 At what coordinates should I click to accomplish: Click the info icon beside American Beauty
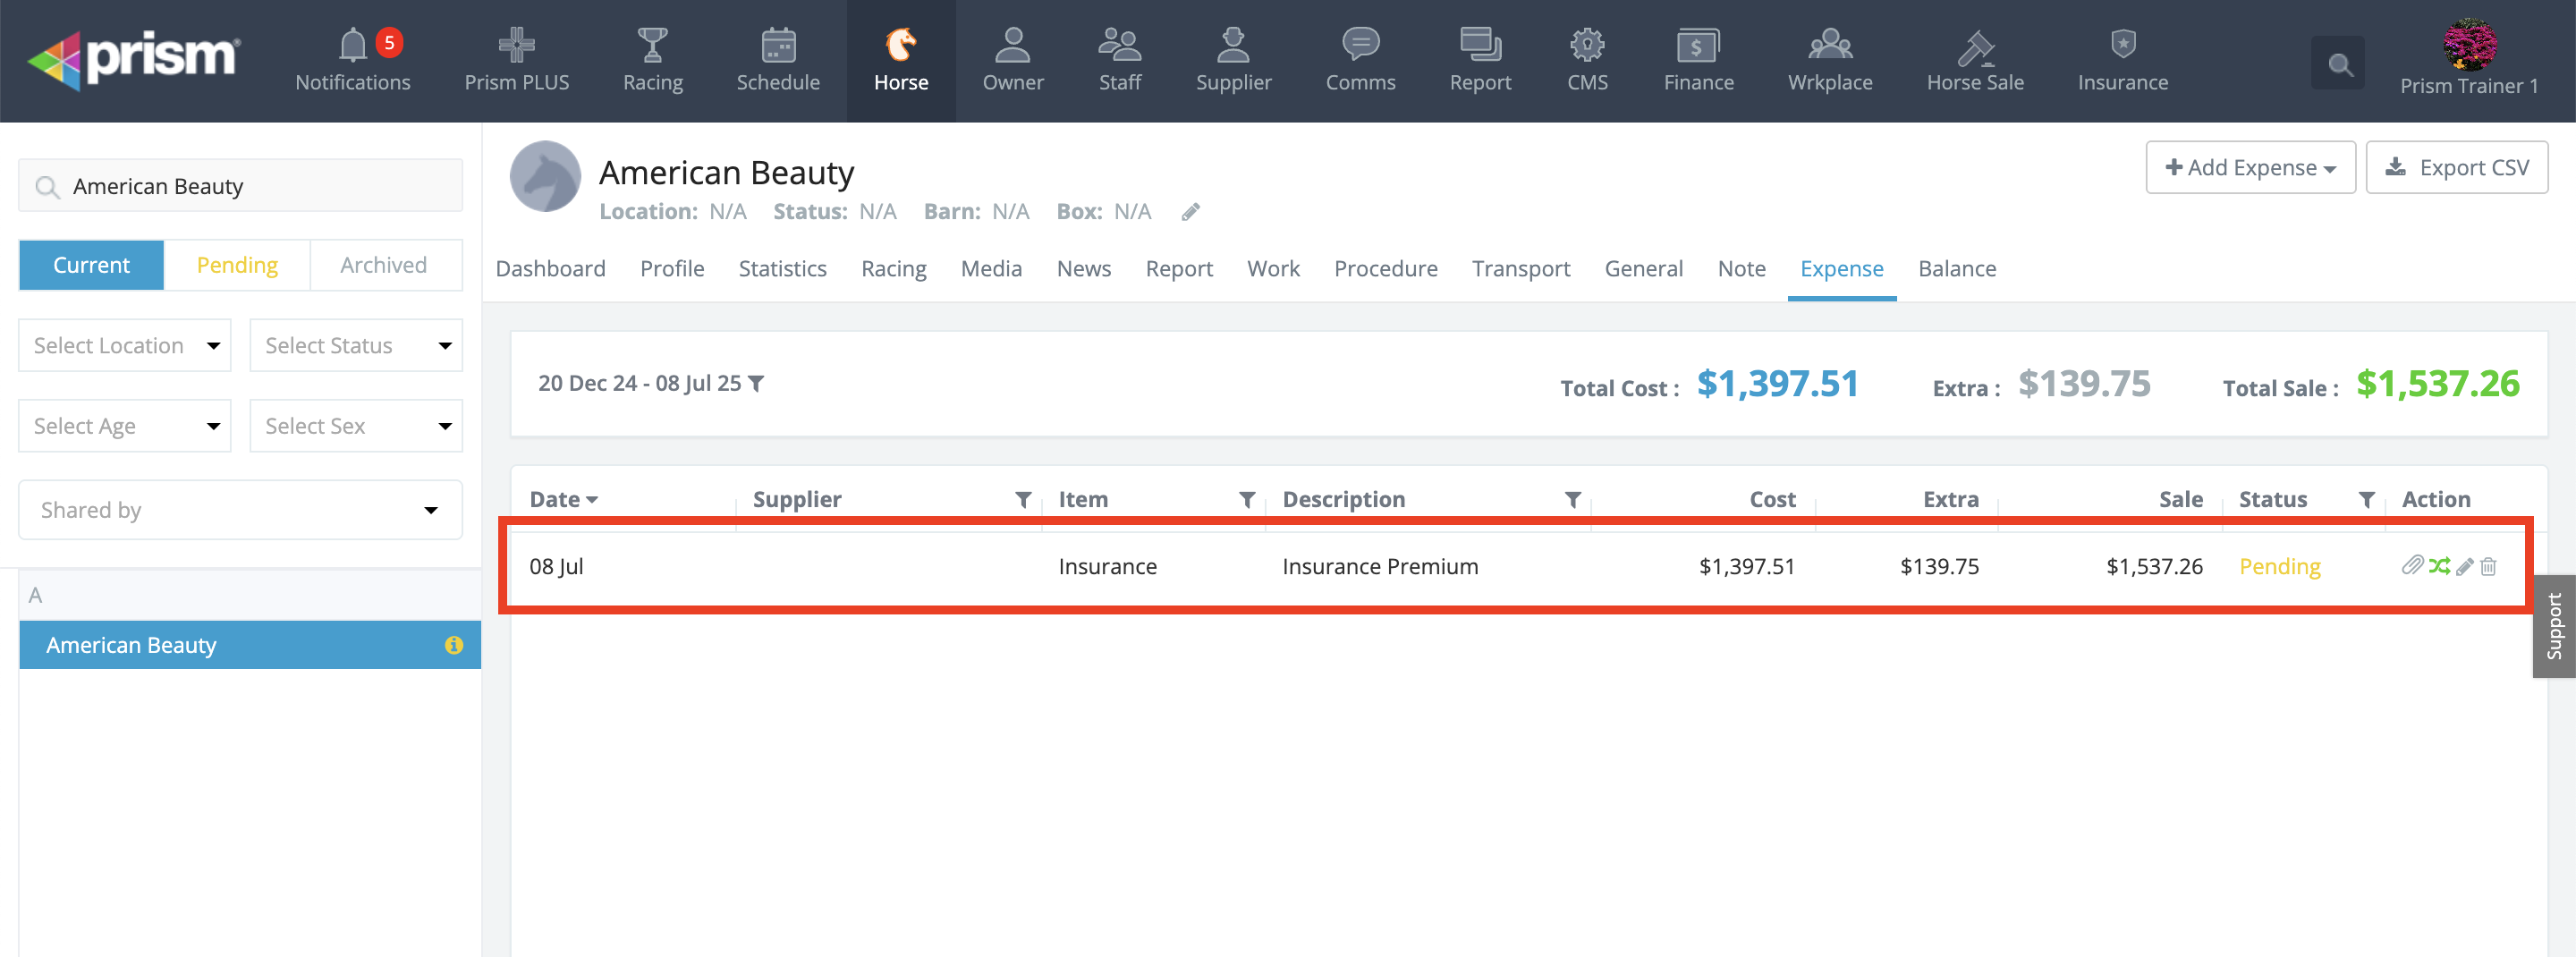(453, 645)
